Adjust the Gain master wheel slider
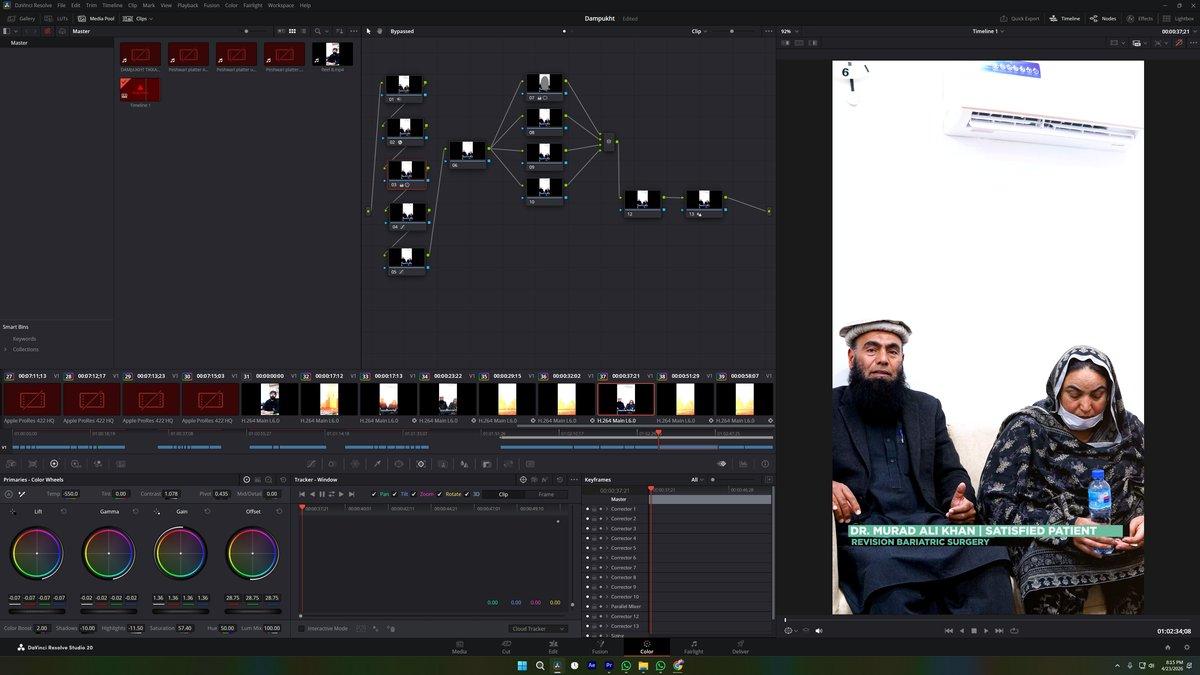 pos(181,609)
